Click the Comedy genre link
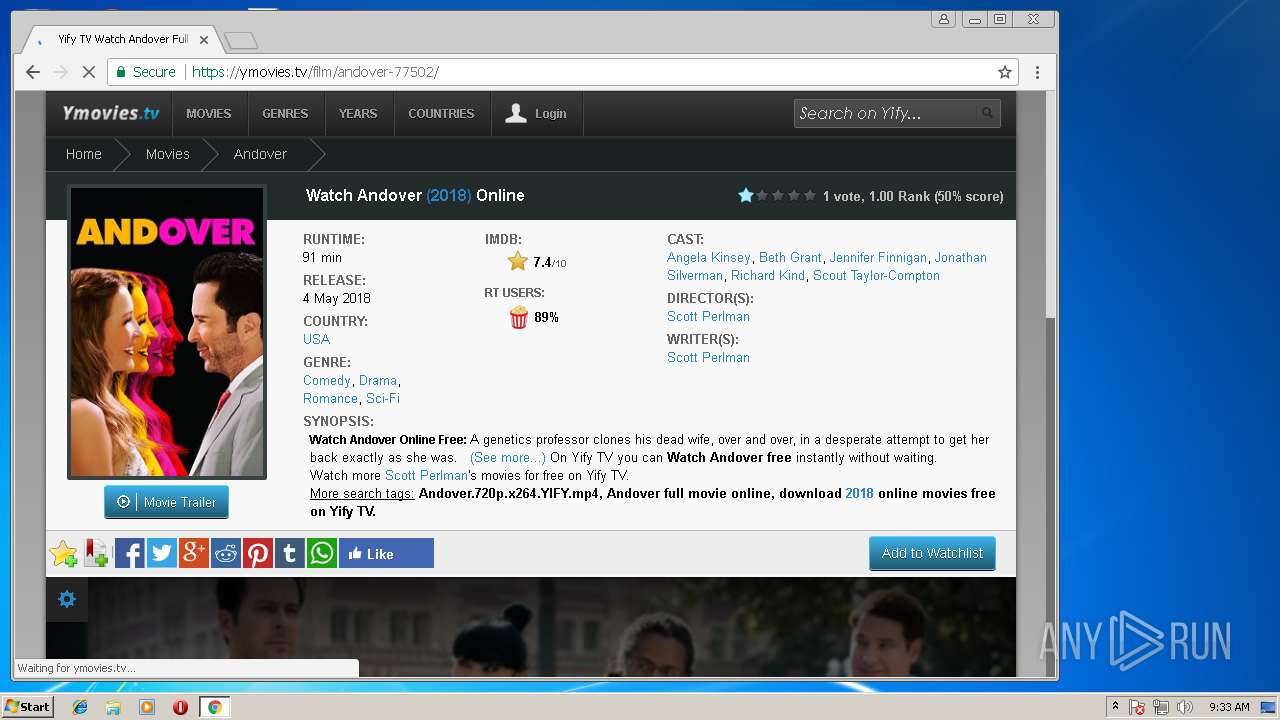This screenshot has width=1280, height=720. [x=327, y=380]
